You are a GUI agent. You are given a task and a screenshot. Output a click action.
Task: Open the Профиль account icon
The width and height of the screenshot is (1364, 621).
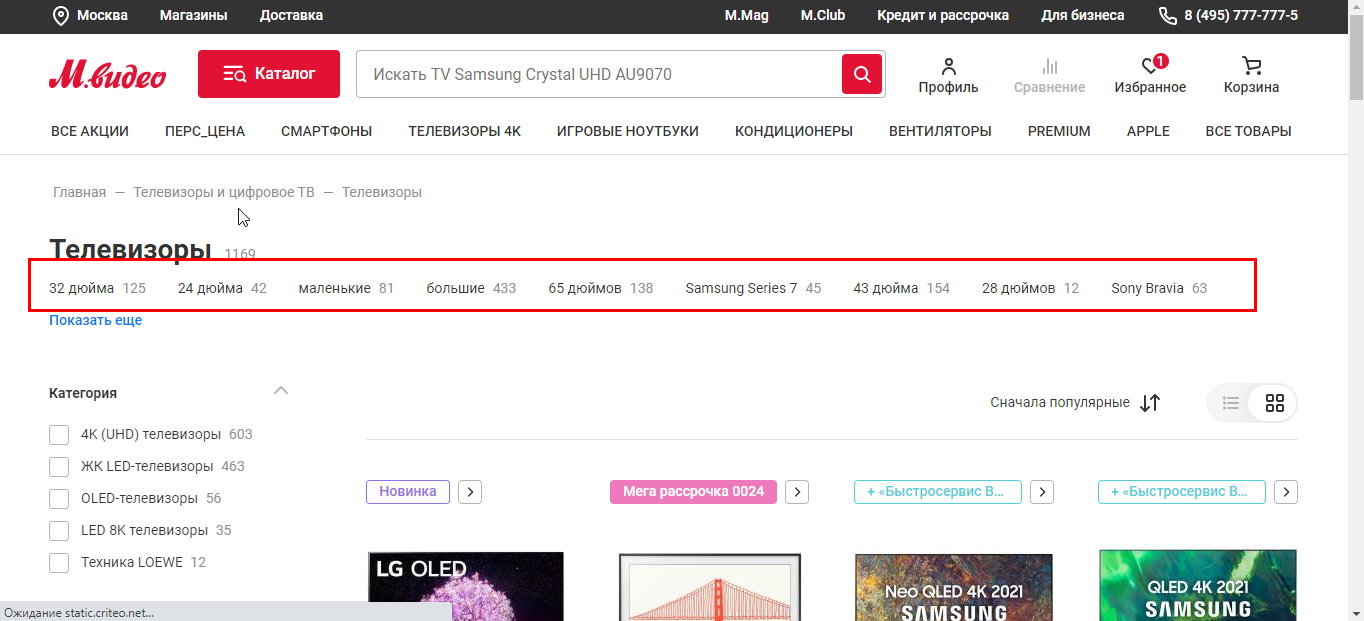948,76
